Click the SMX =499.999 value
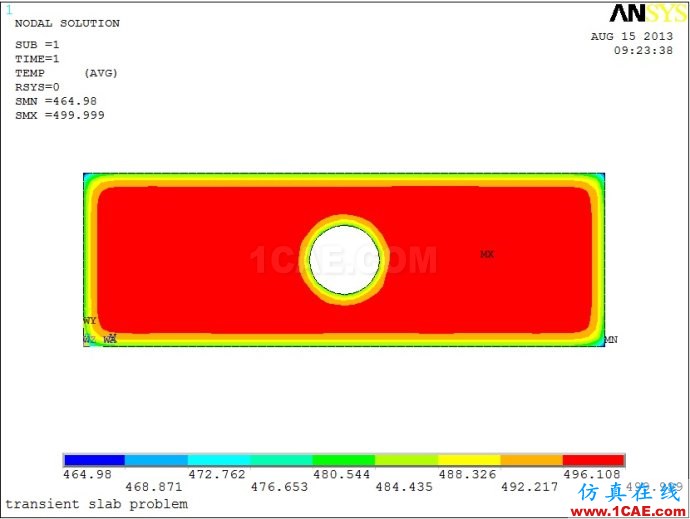The image size is (690, 519). point(60,115)
